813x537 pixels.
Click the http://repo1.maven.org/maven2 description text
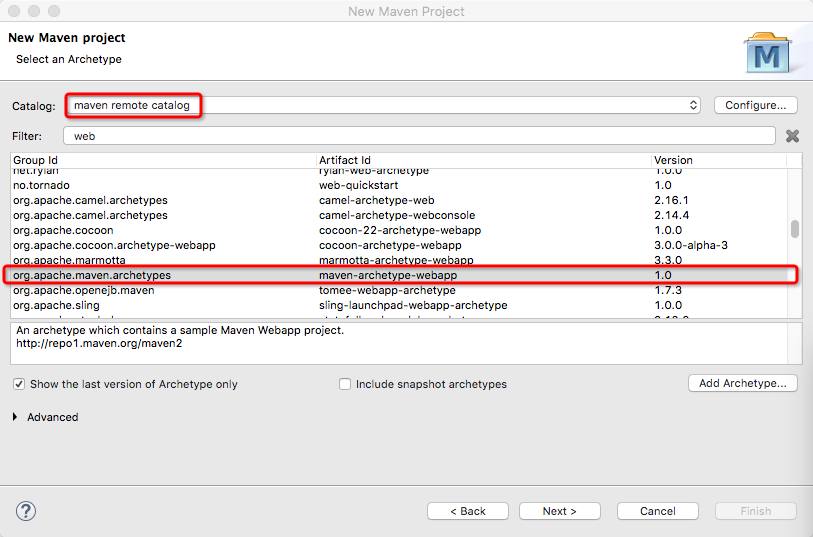pyautogui.click(x=99, y=343)
